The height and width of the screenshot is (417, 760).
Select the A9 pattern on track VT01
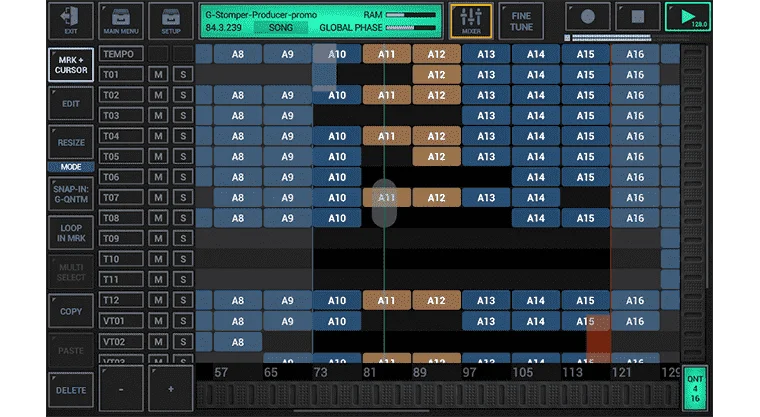[287, 321]
